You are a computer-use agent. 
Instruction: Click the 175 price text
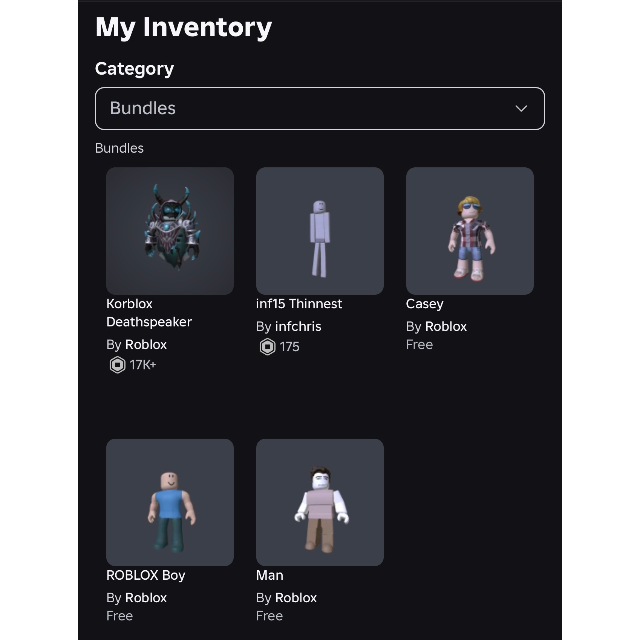[289, 347]
